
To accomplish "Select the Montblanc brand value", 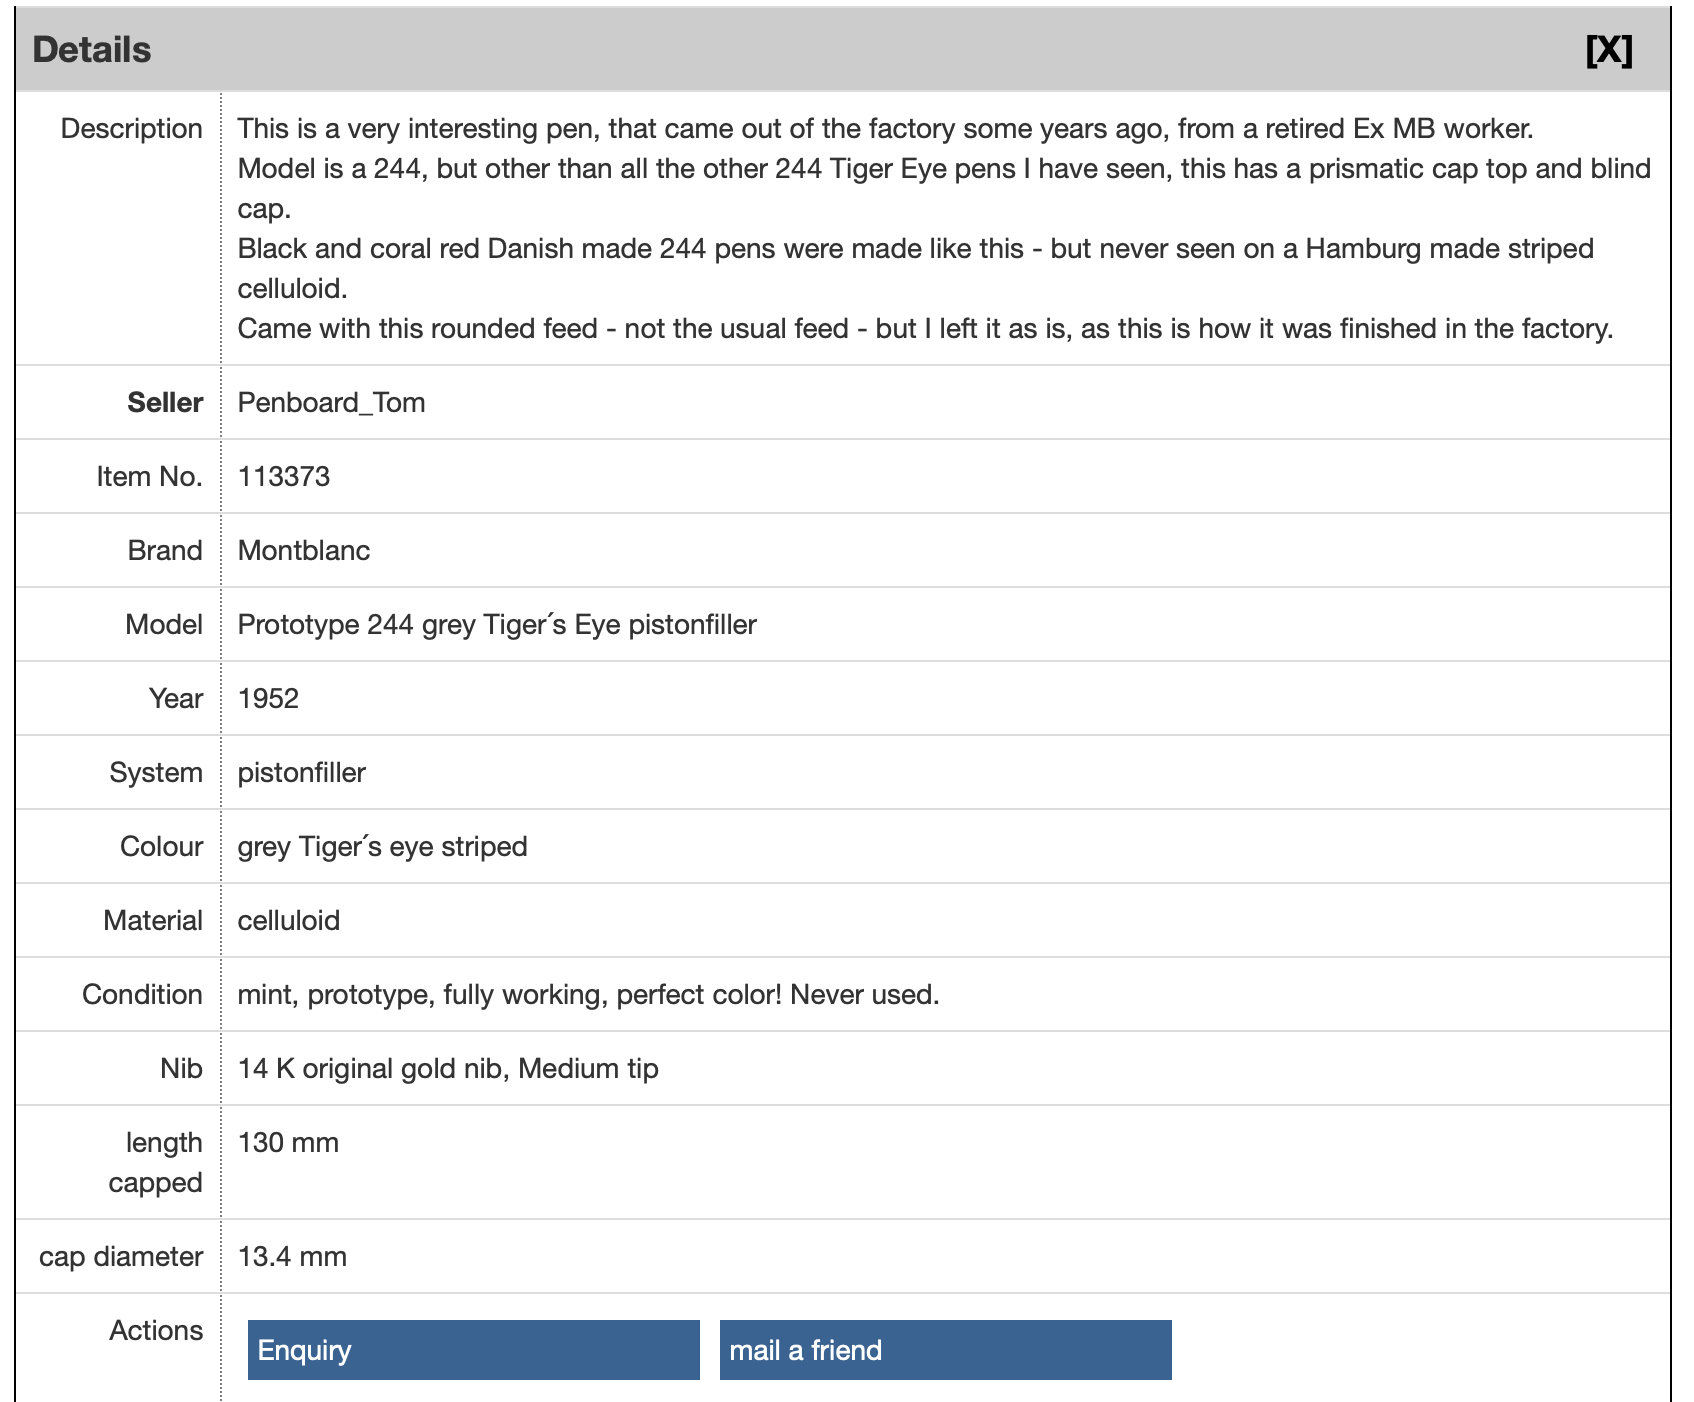I will pyautogui.click(x=304, y=550).
